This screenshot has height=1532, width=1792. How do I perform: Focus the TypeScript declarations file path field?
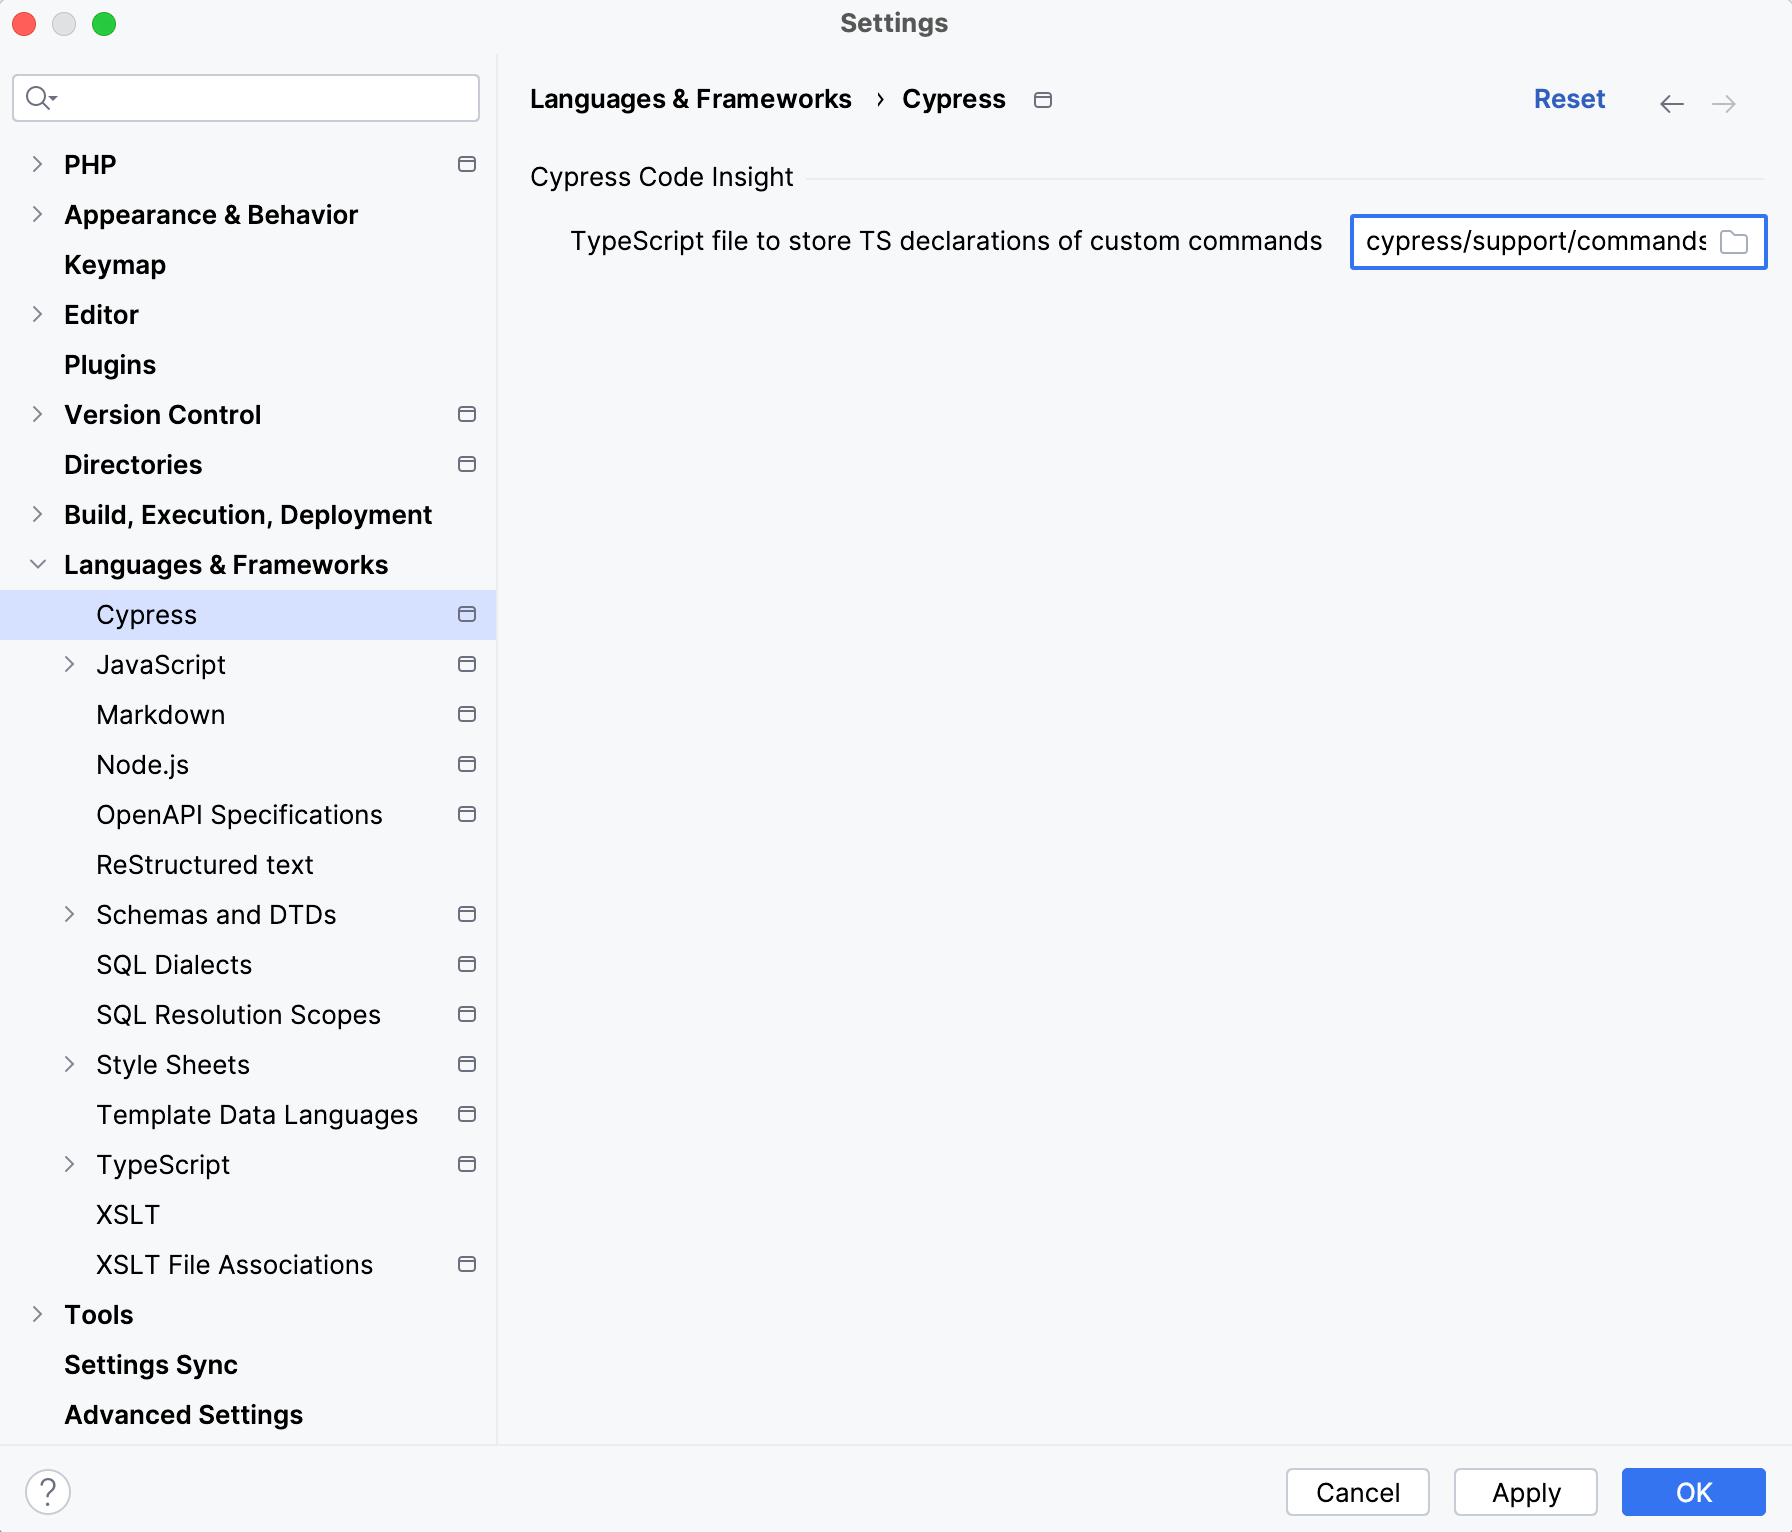point(1534,242)
